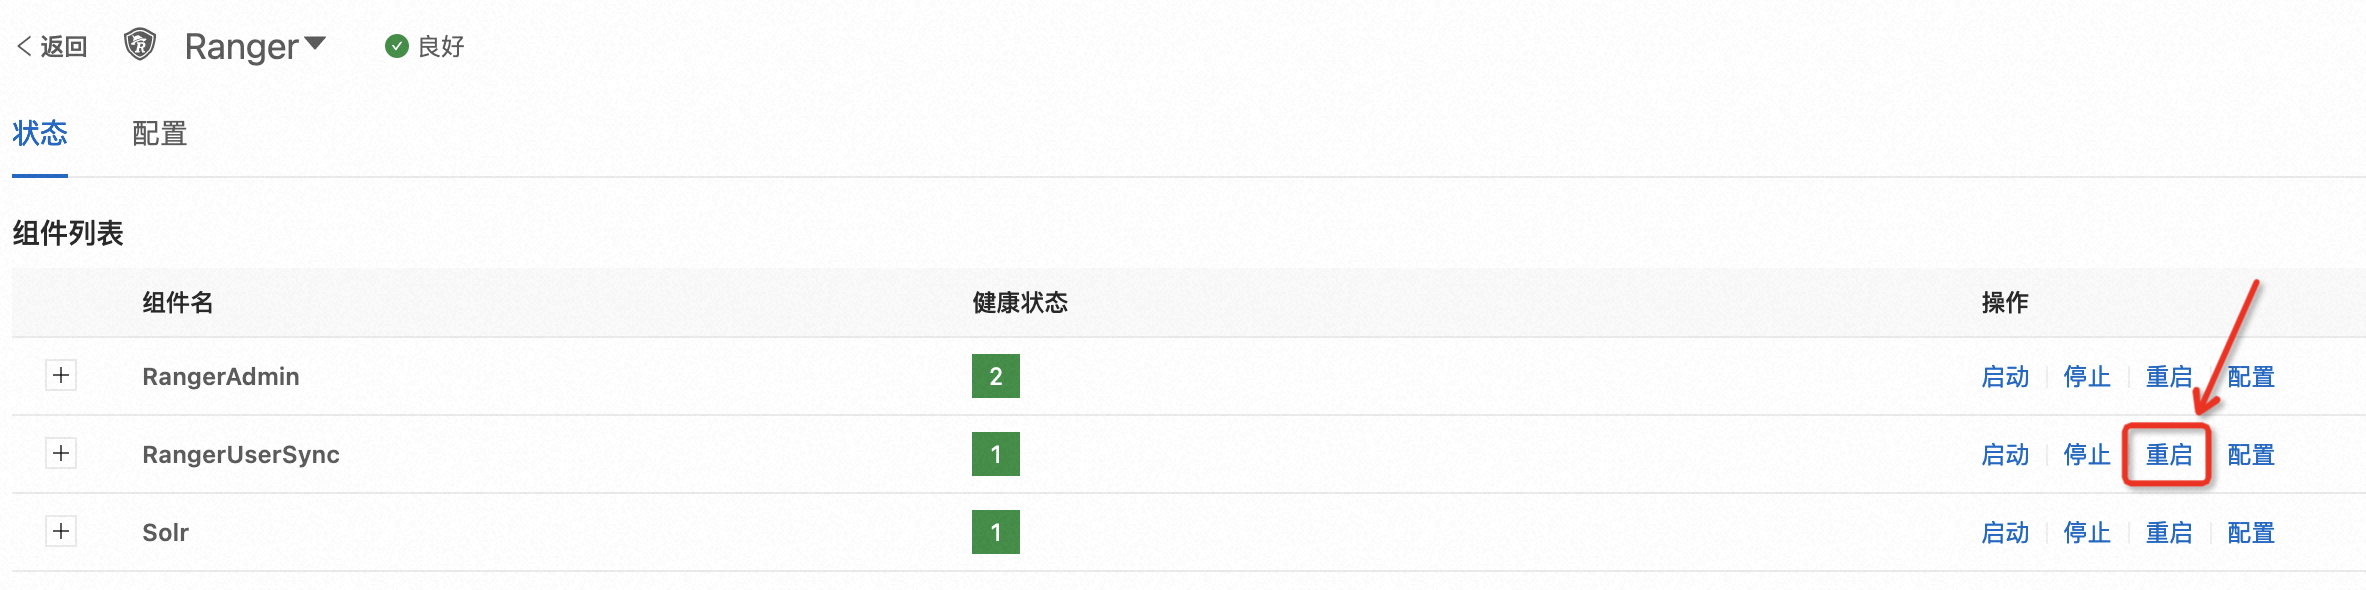The width and height of the screenshot is (2366, 590).
Task: Click the Ranger shield service icon
Action: click(139, 45)
